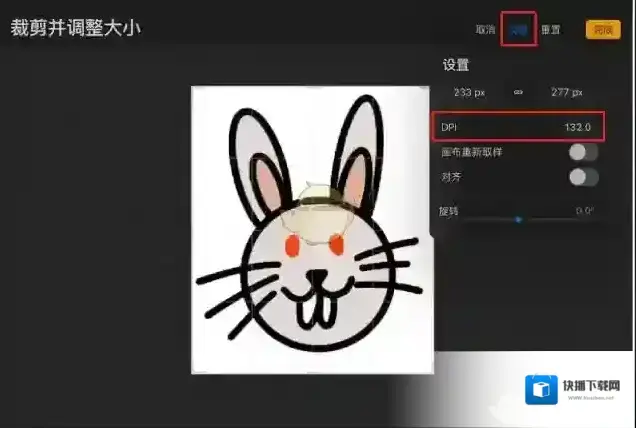This screenshot has height=428, width=636.
Task: Tap the yellow 完成 button
Action: (x=602, y=29)
